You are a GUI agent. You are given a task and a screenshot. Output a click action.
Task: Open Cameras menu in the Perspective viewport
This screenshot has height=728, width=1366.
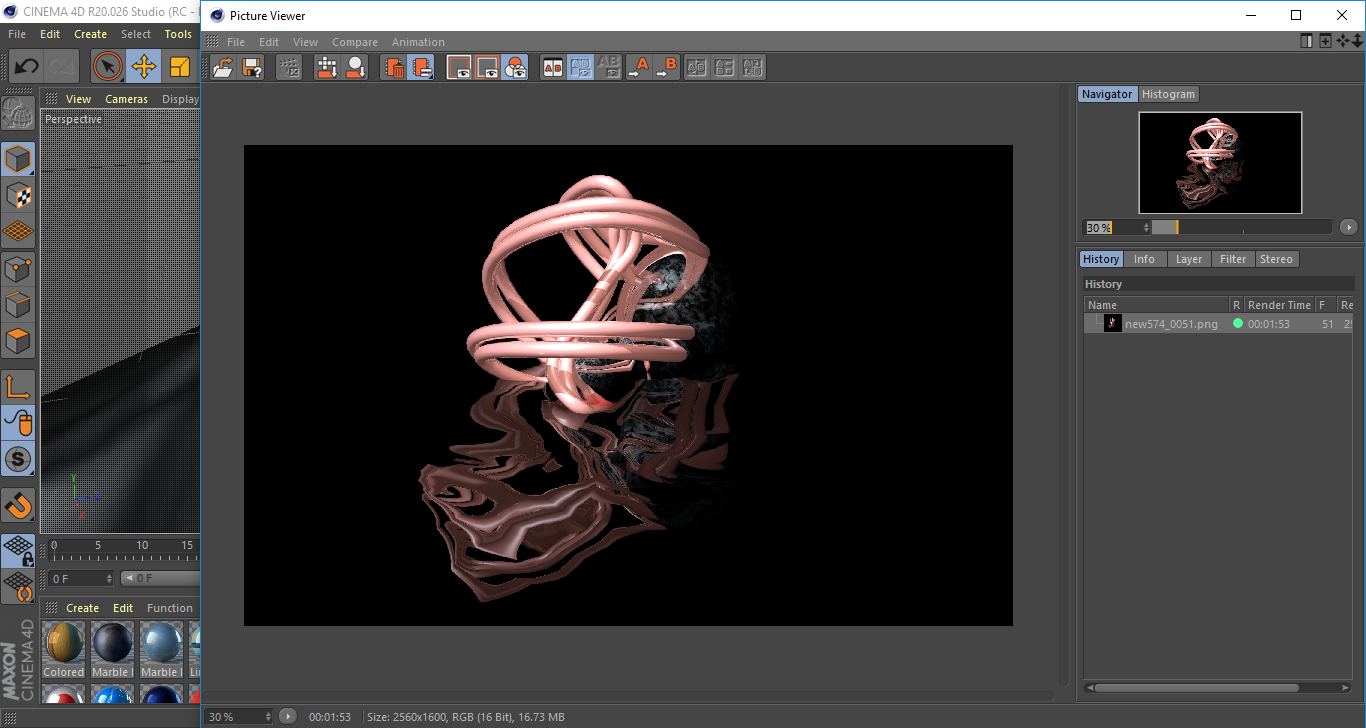[x=126, y=99]
